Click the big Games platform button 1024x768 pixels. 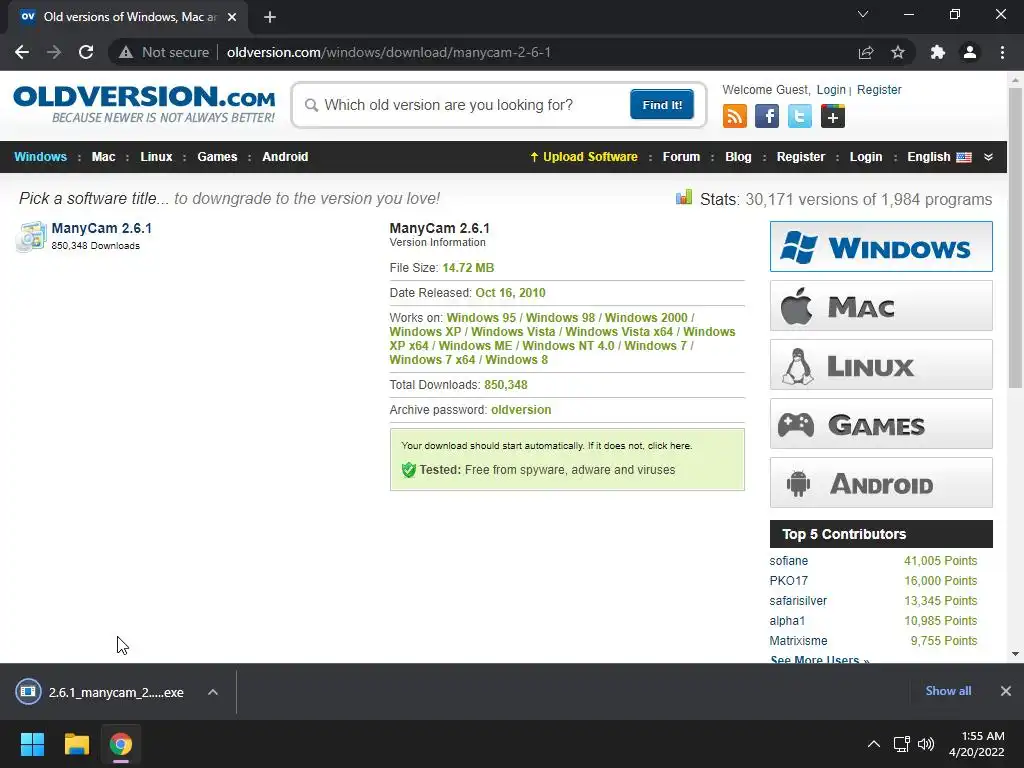point(881,424)
